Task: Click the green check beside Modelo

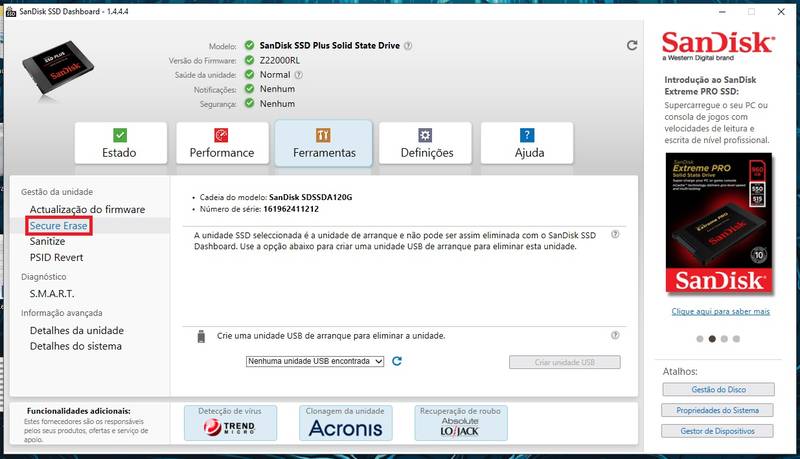Action: [x=249, y=45]
